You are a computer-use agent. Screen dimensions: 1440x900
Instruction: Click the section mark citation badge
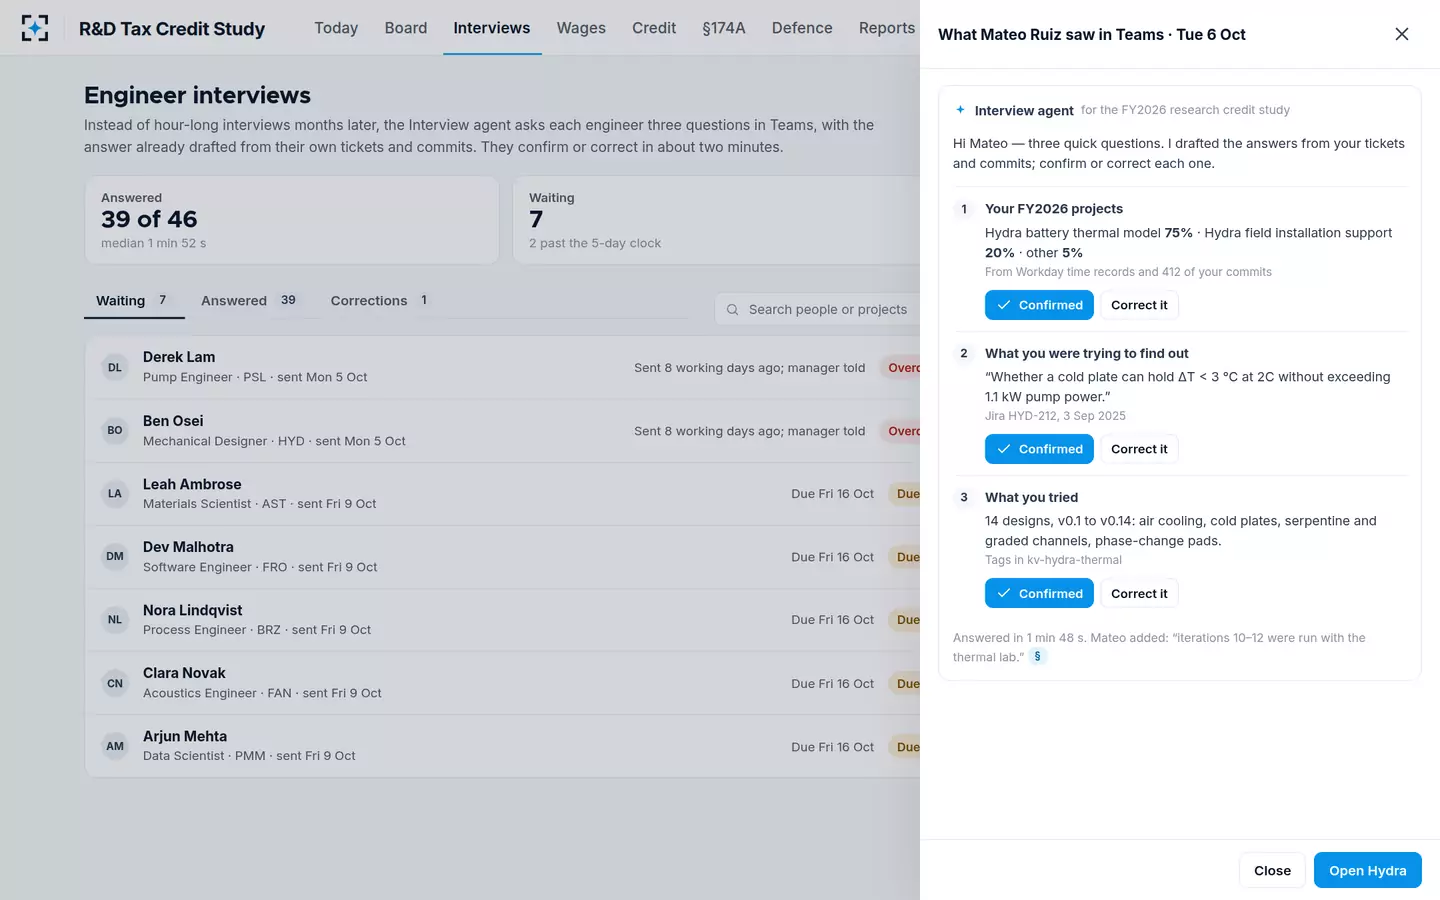1038,657
